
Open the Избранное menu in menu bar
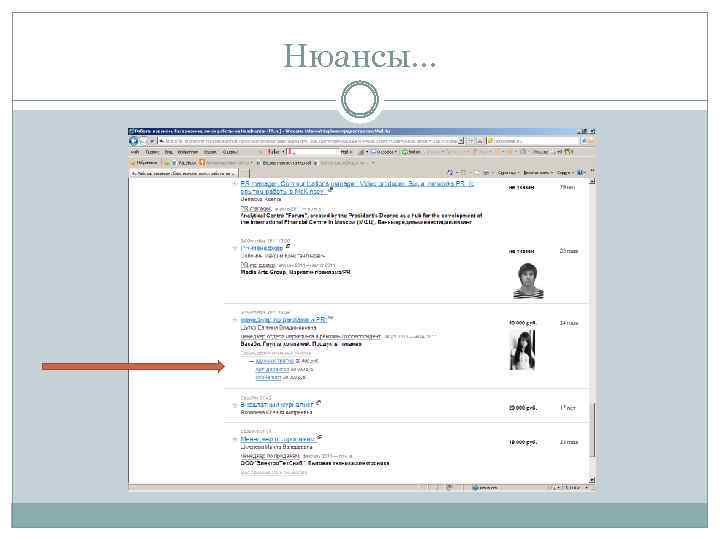187,152
